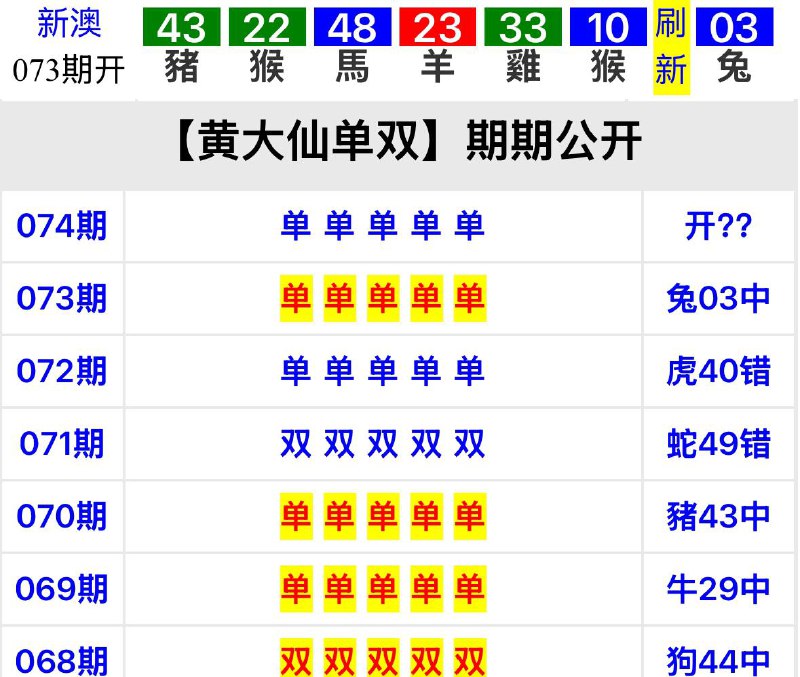Click the highlighted 069期 prediction 单单单单单

[x=383, y=589]
